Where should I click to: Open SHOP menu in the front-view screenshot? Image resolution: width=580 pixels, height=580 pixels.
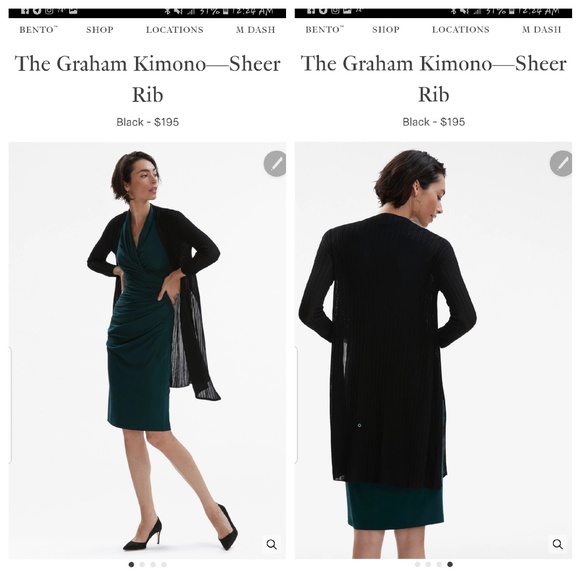tap(100, 30)
